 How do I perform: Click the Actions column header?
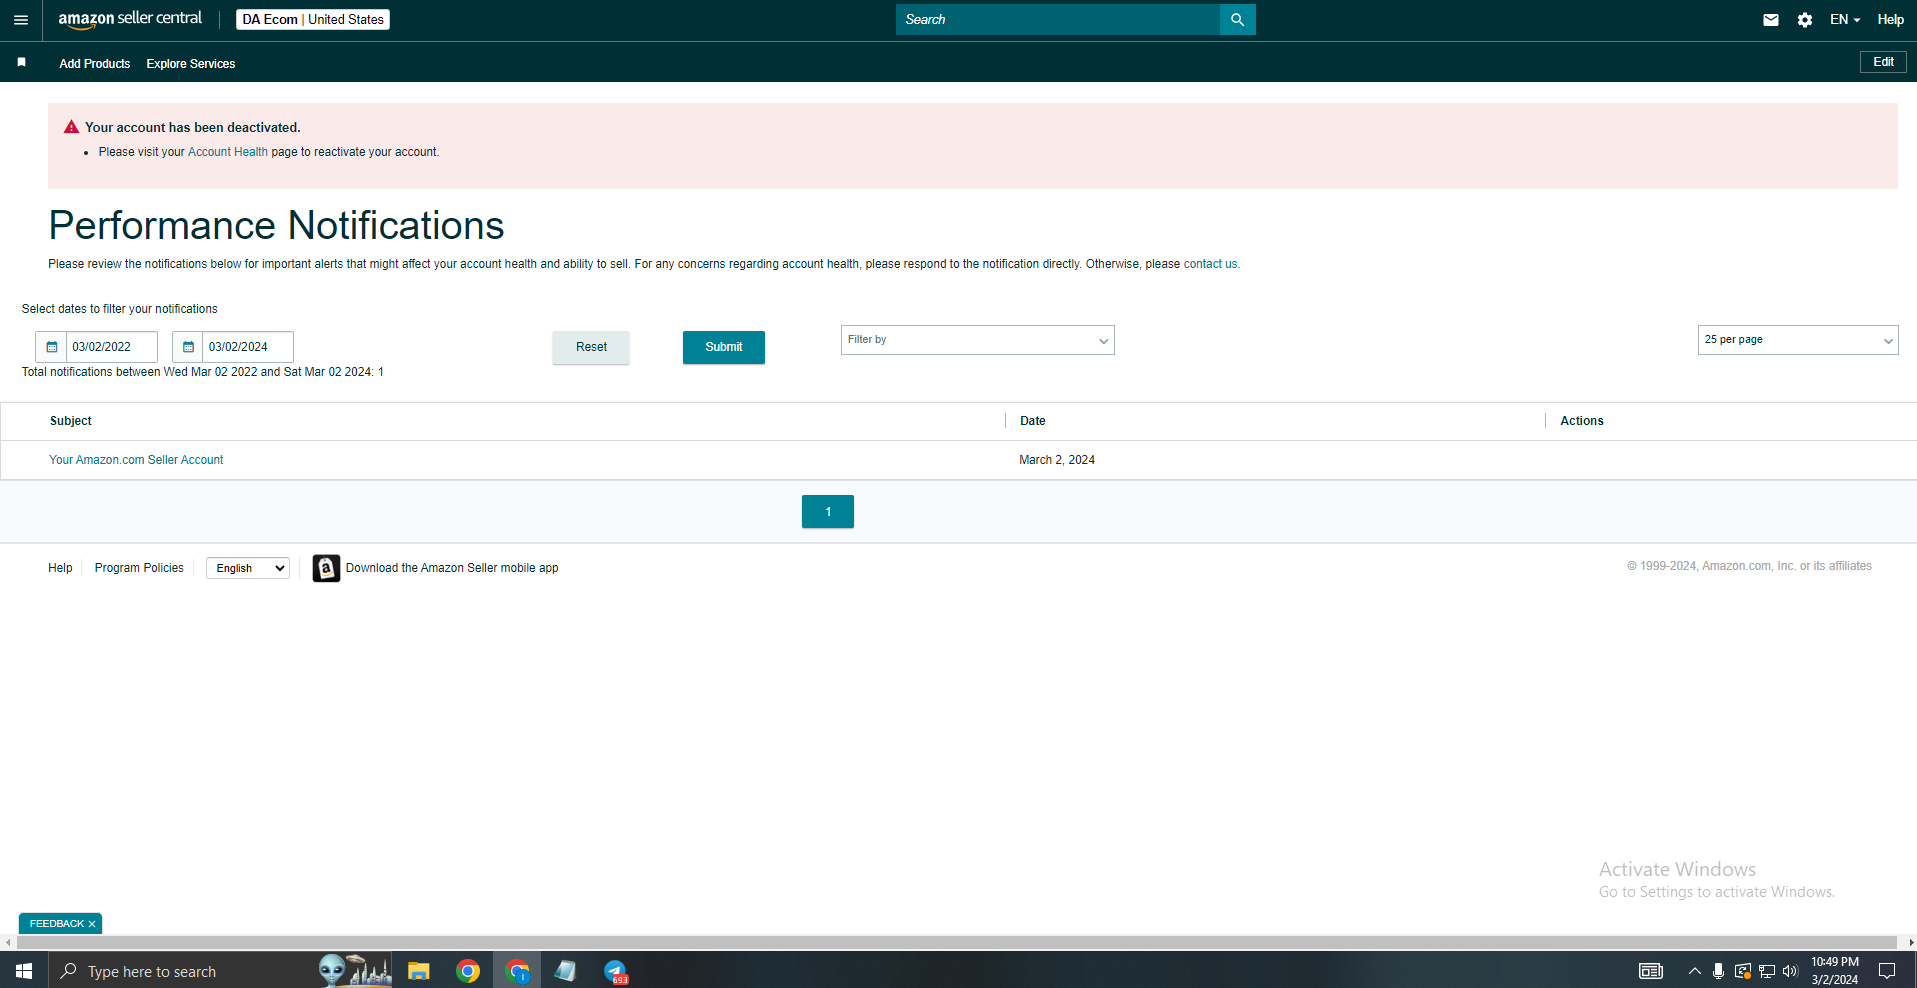pos(1582,421)
